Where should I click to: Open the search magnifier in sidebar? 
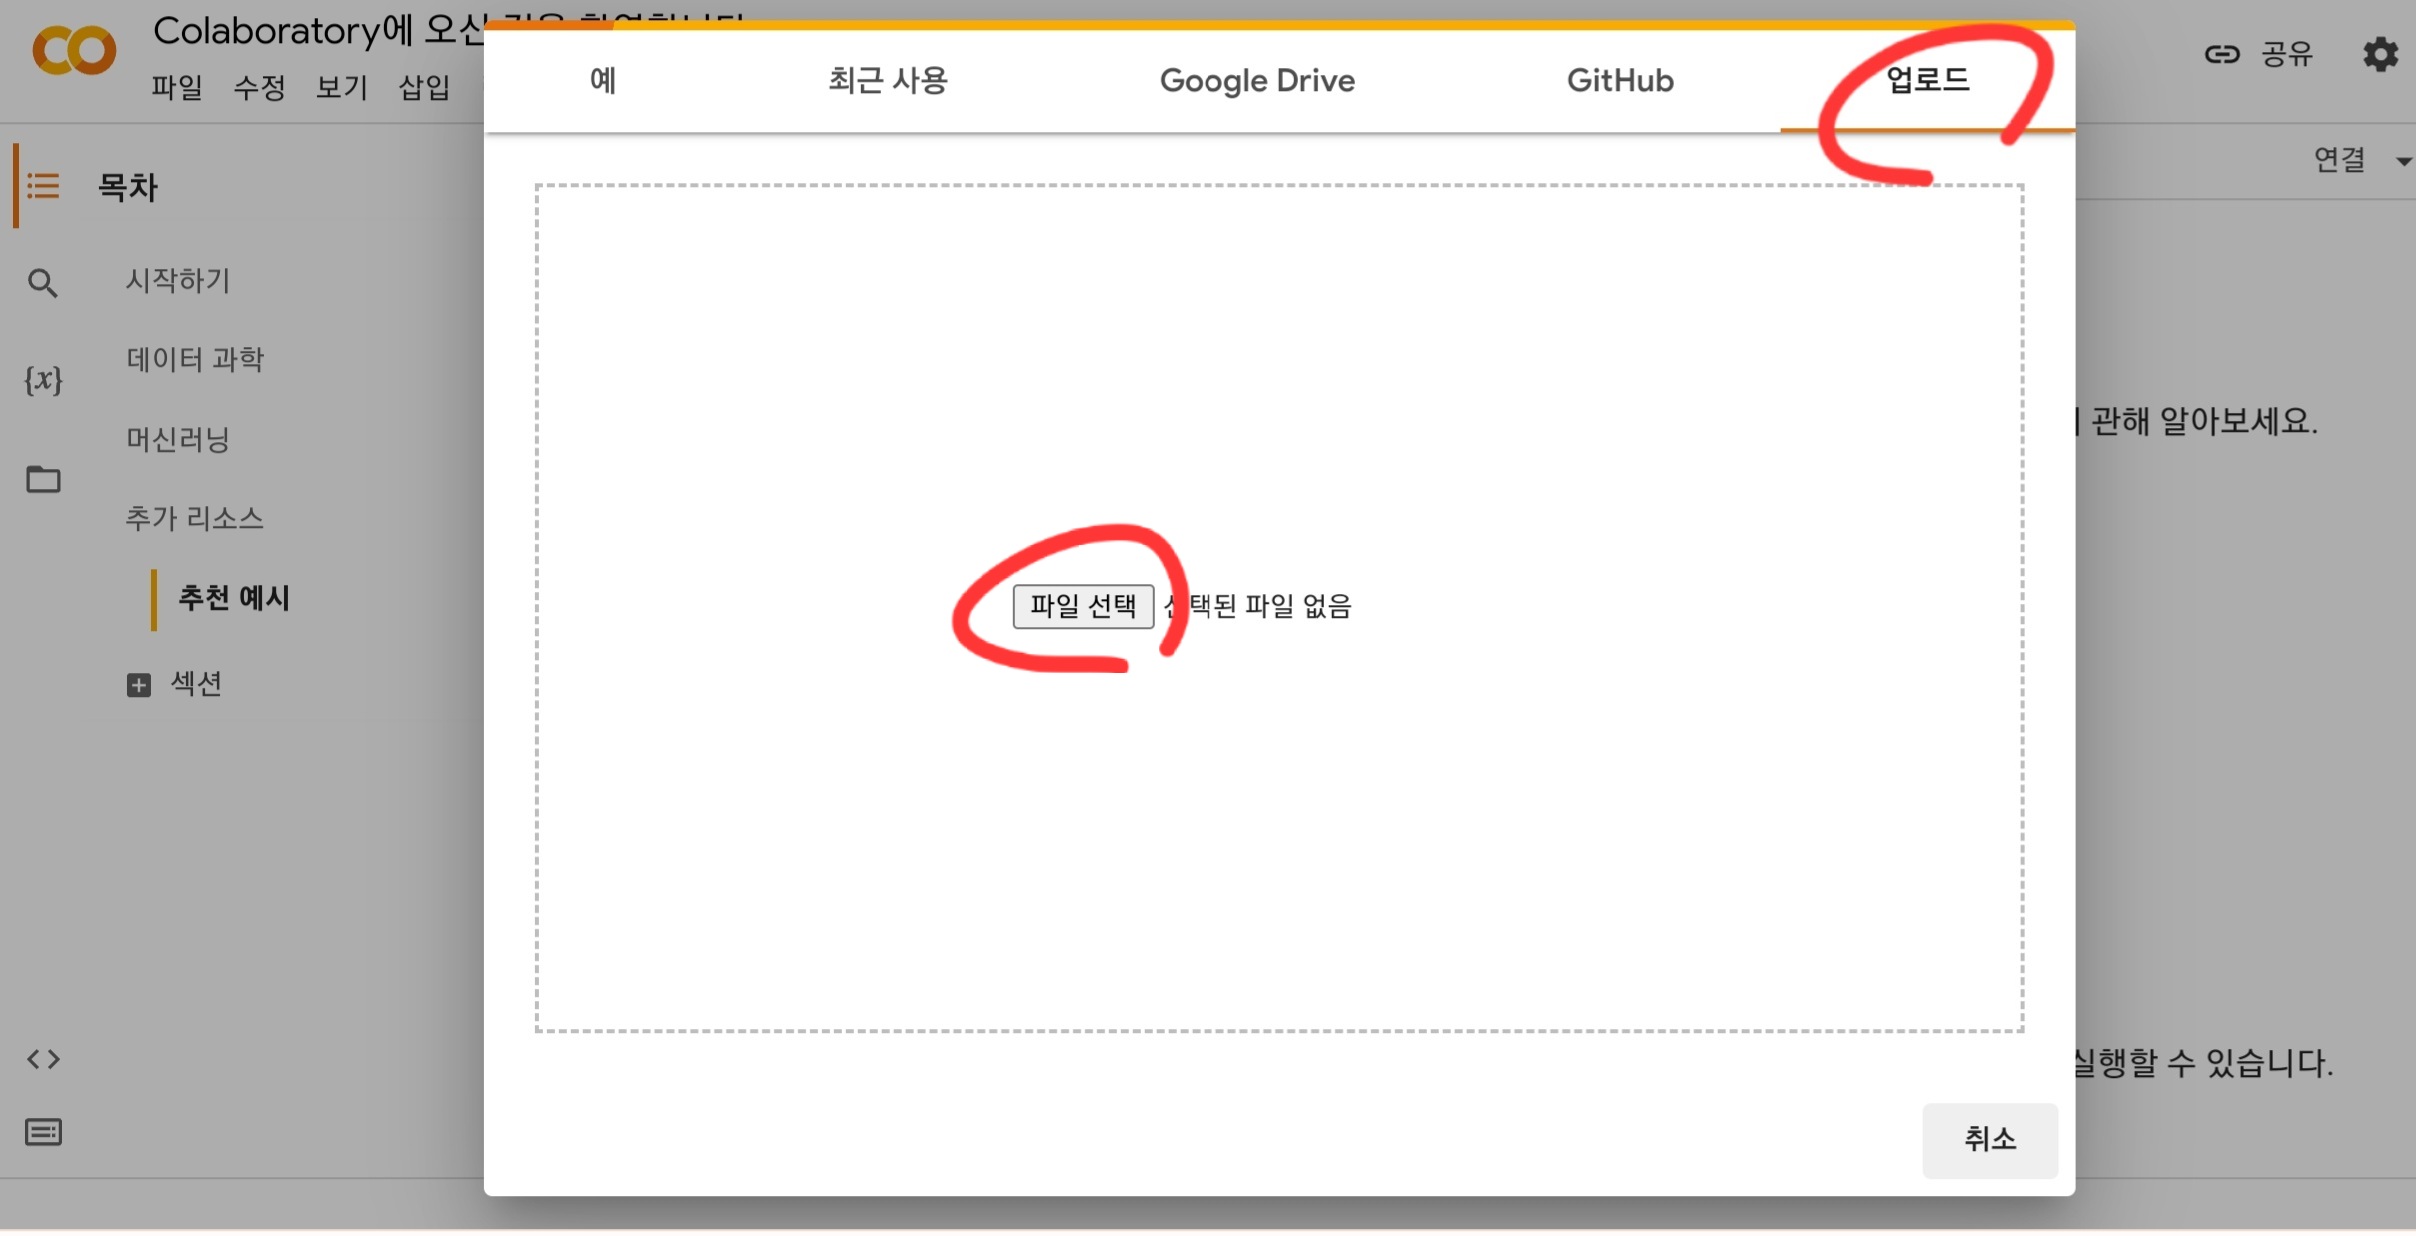tap(42, 283)
